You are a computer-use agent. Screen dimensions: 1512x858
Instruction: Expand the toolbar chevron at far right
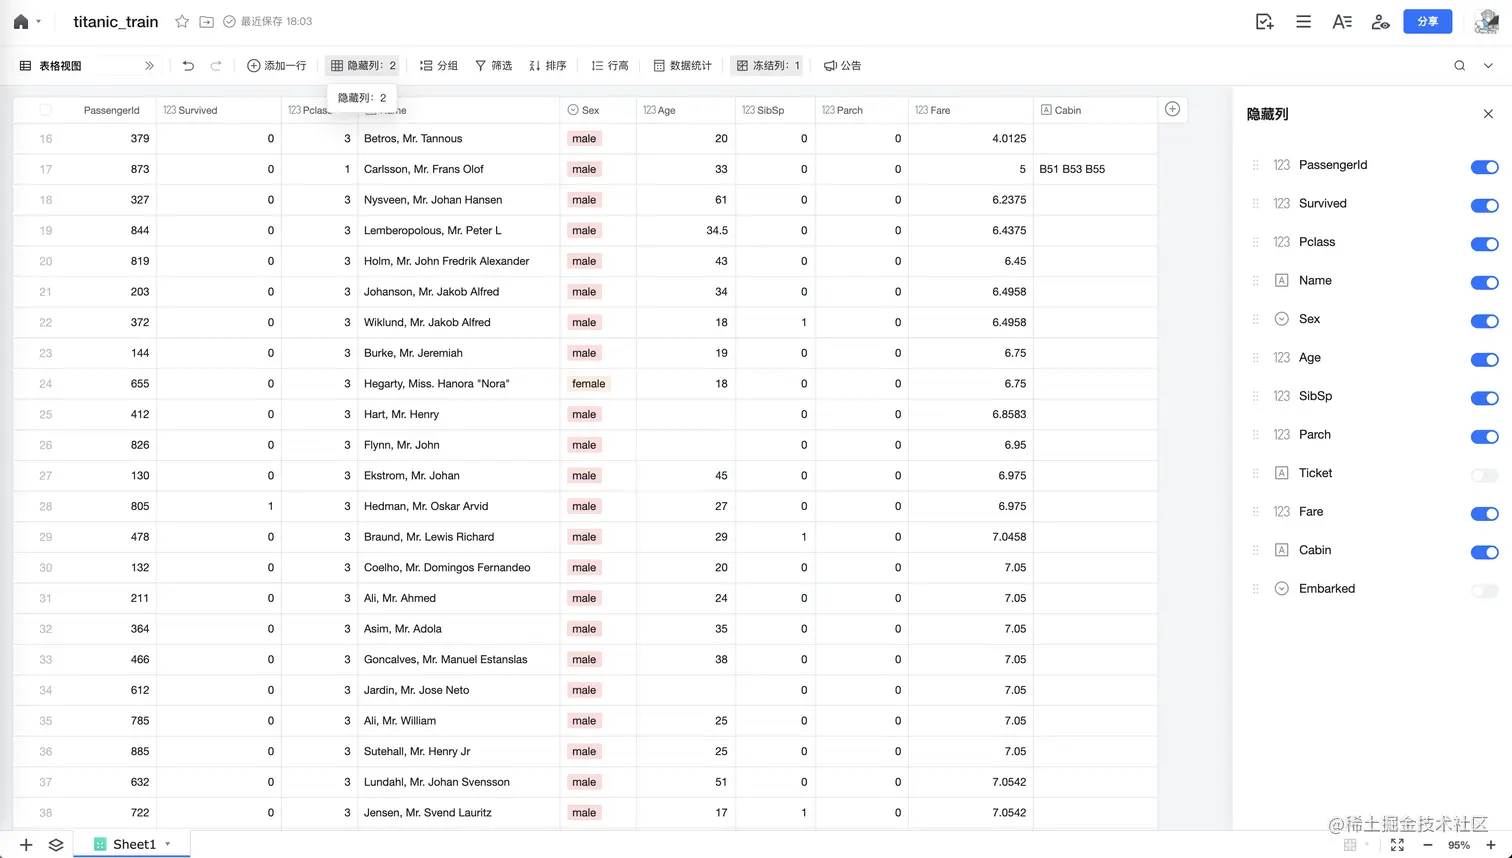pos(1488,65)
